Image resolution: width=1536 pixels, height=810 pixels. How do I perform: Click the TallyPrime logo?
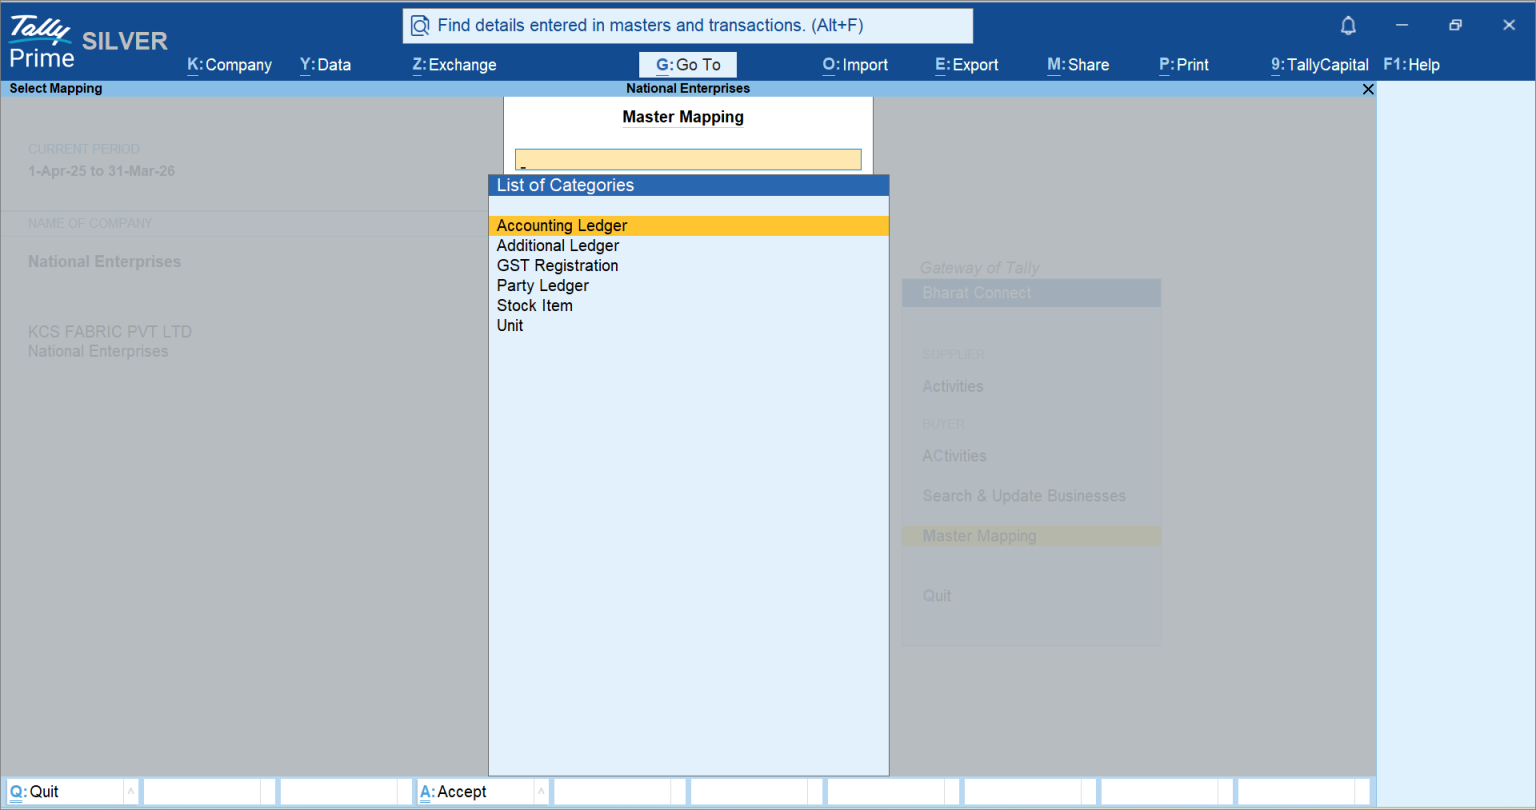tap(41, 42)
